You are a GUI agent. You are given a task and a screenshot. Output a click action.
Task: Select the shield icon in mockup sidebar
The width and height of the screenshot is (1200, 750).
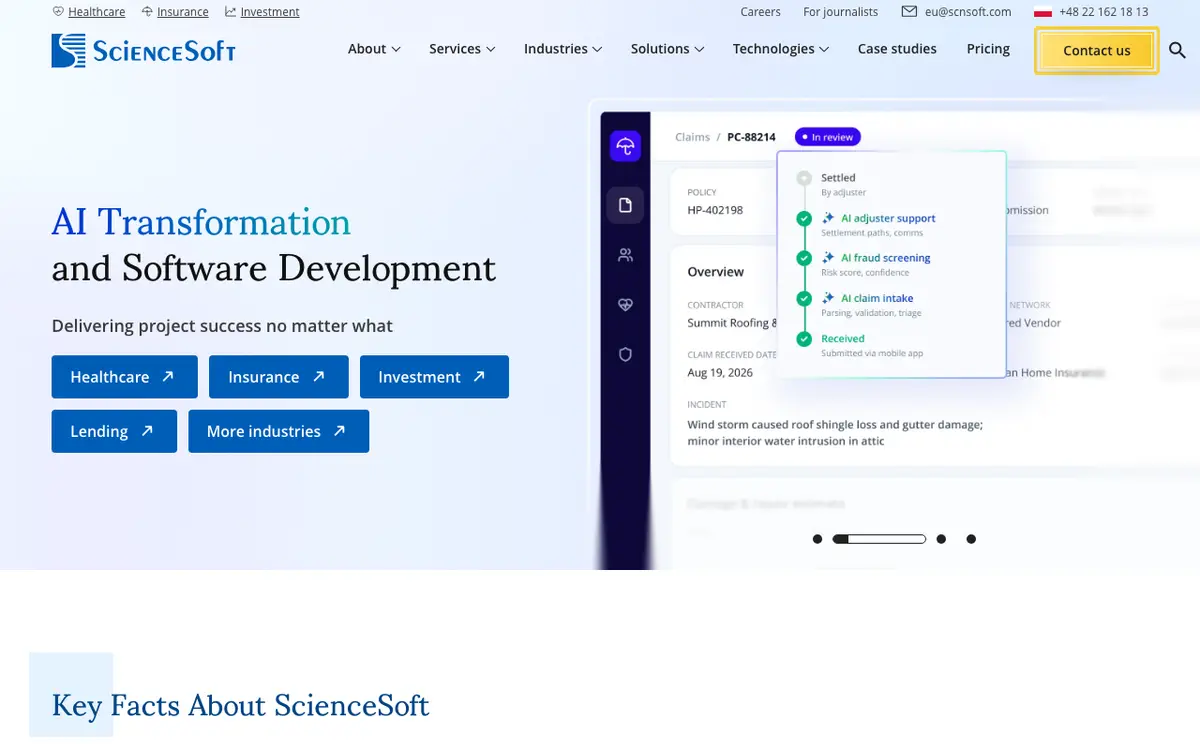coord(625,354)
